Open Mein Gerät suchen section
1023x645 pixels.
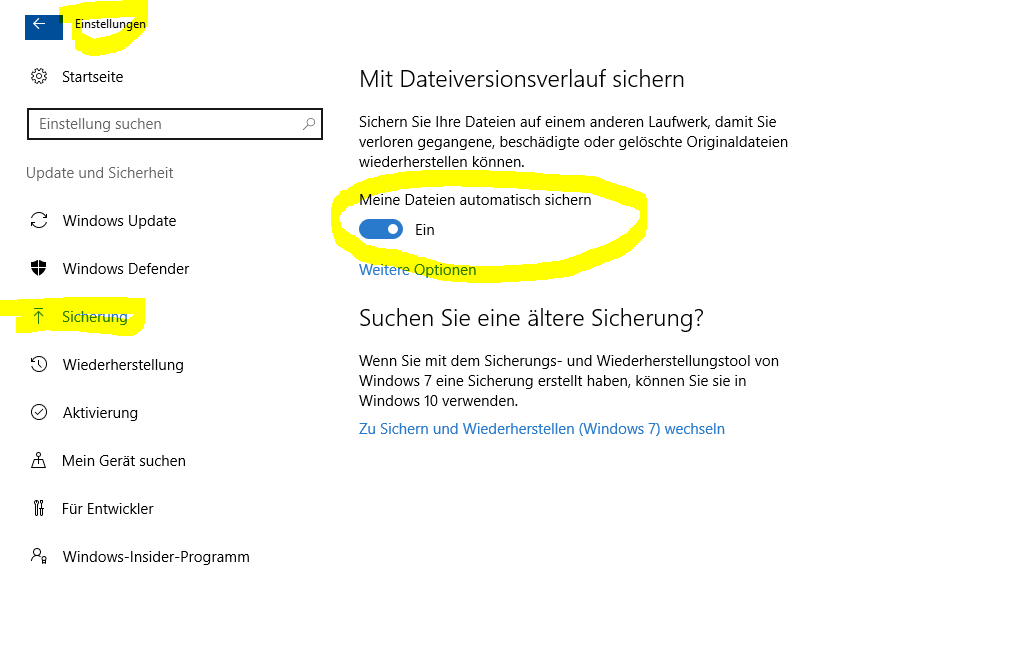[x=124, y=460]
